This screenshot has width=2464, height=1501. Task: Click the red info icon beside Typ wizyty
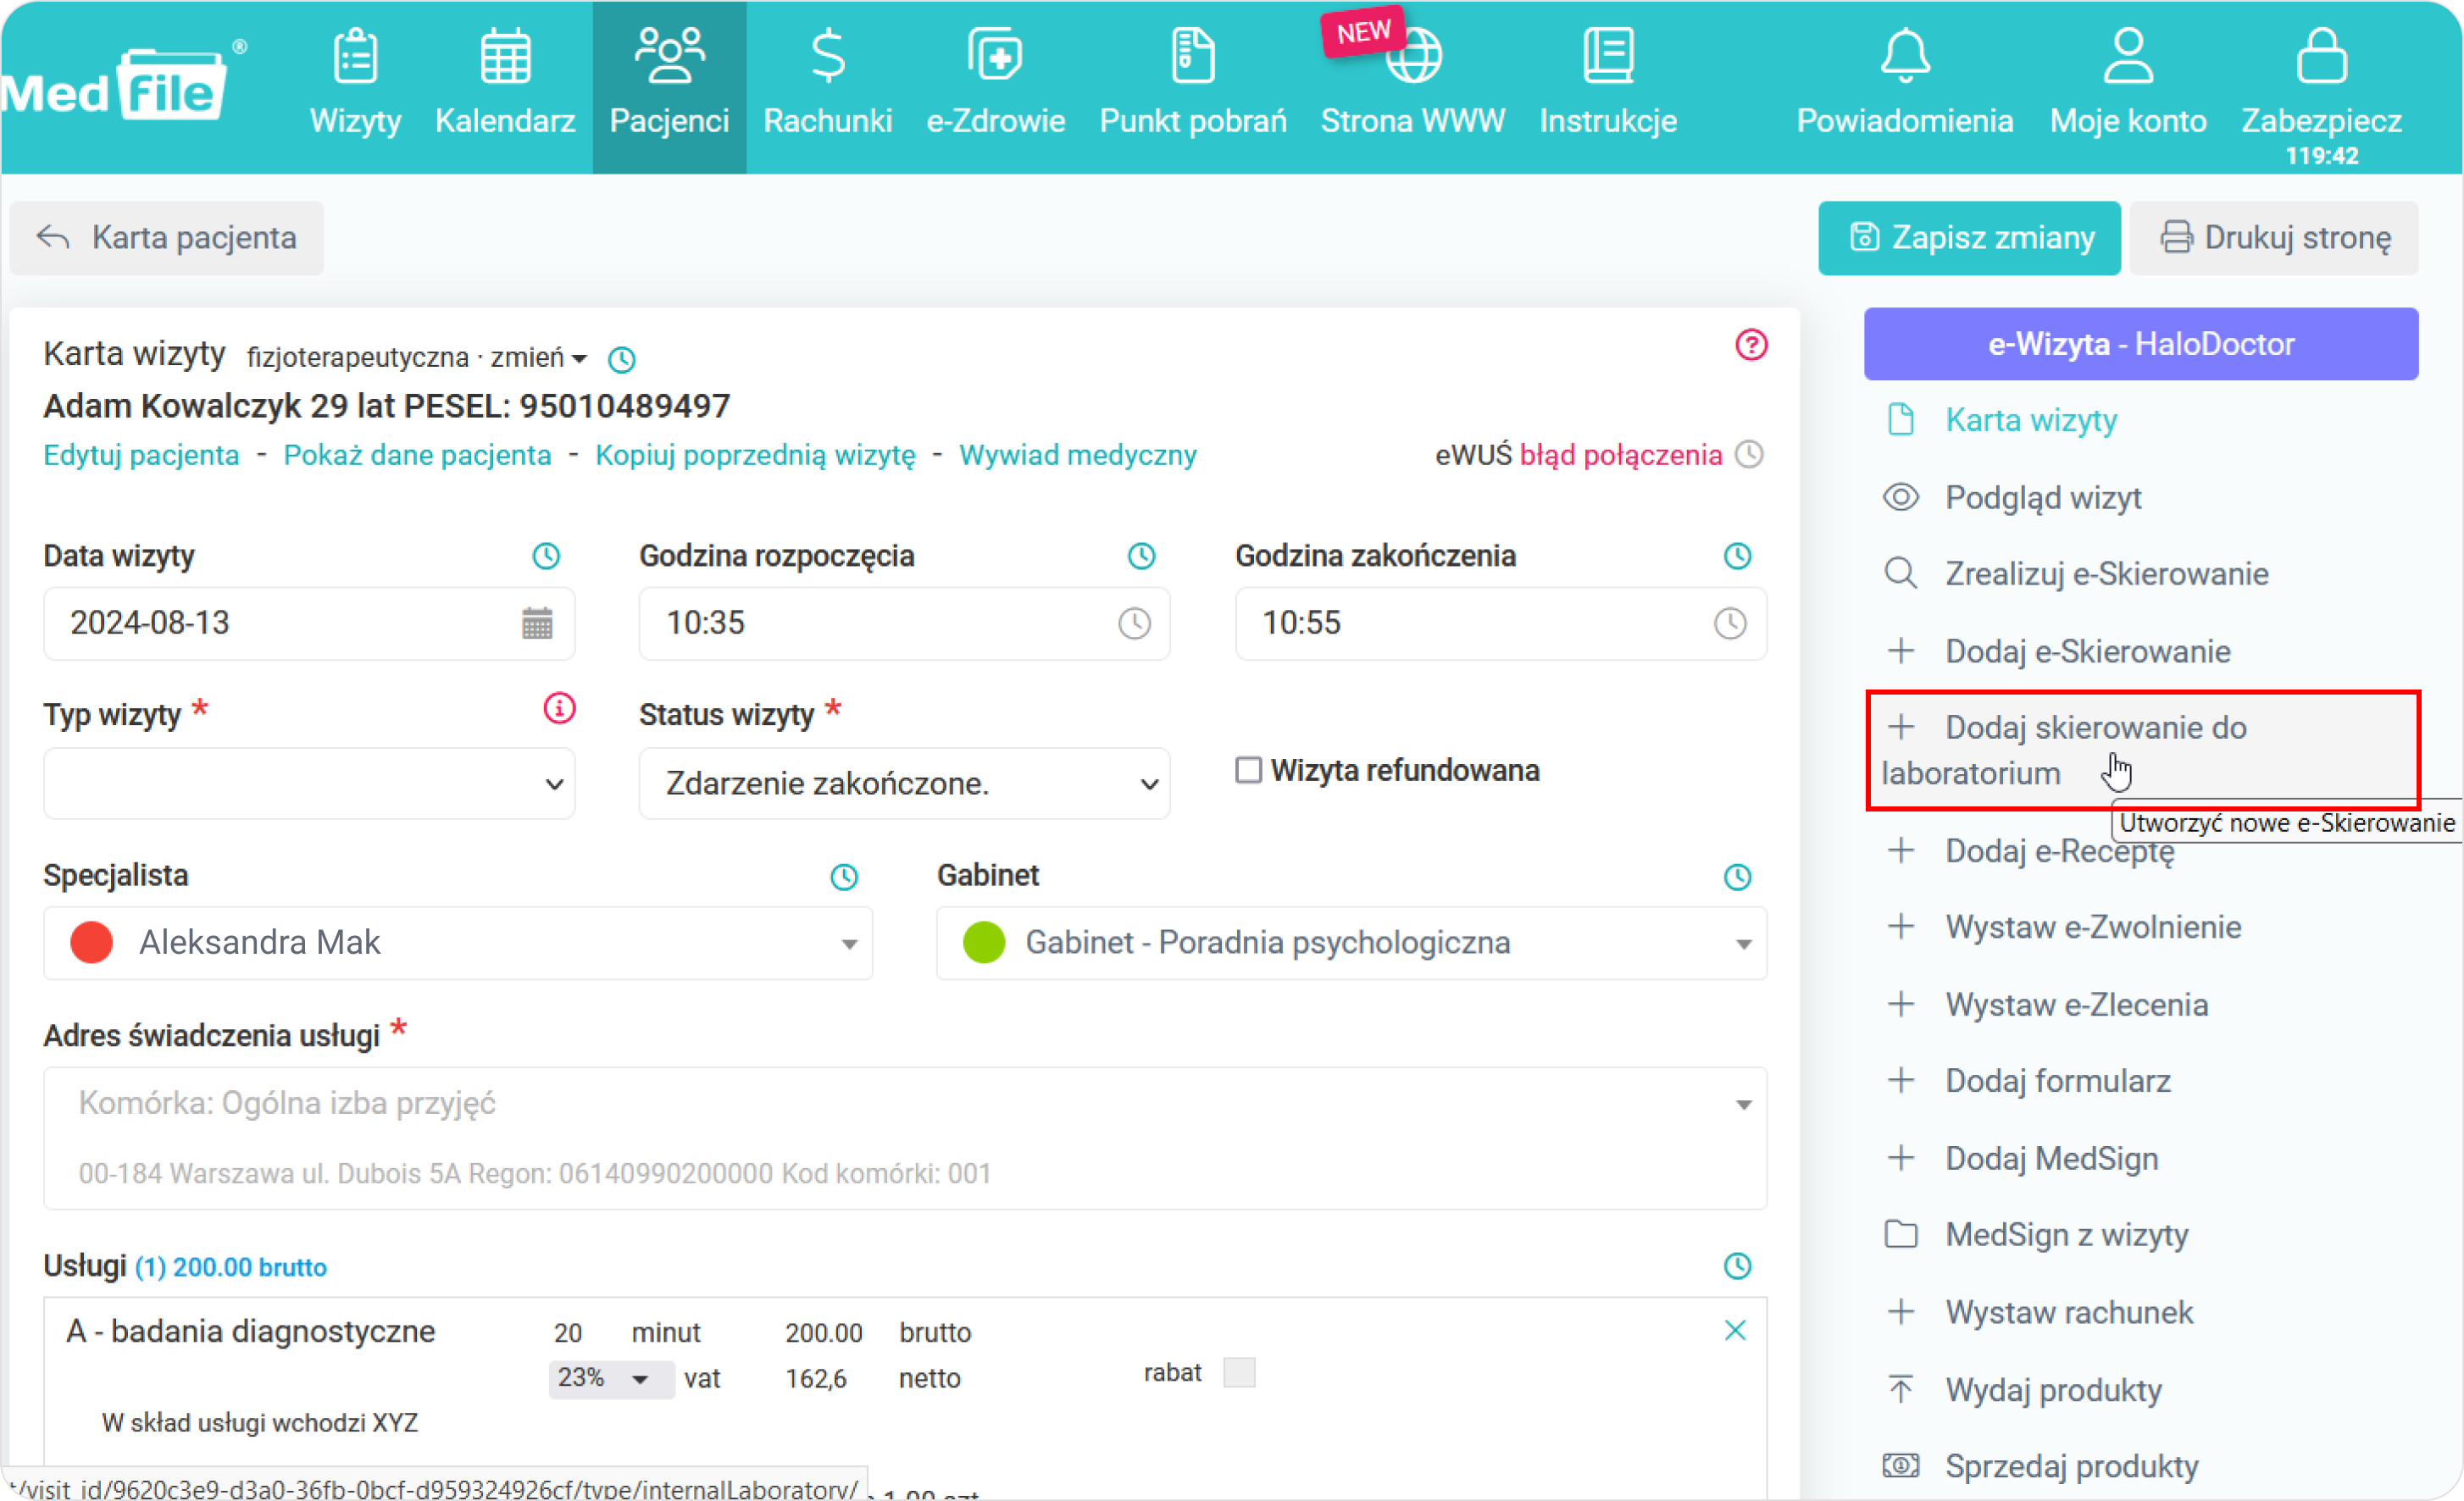(x=559, y=709)
